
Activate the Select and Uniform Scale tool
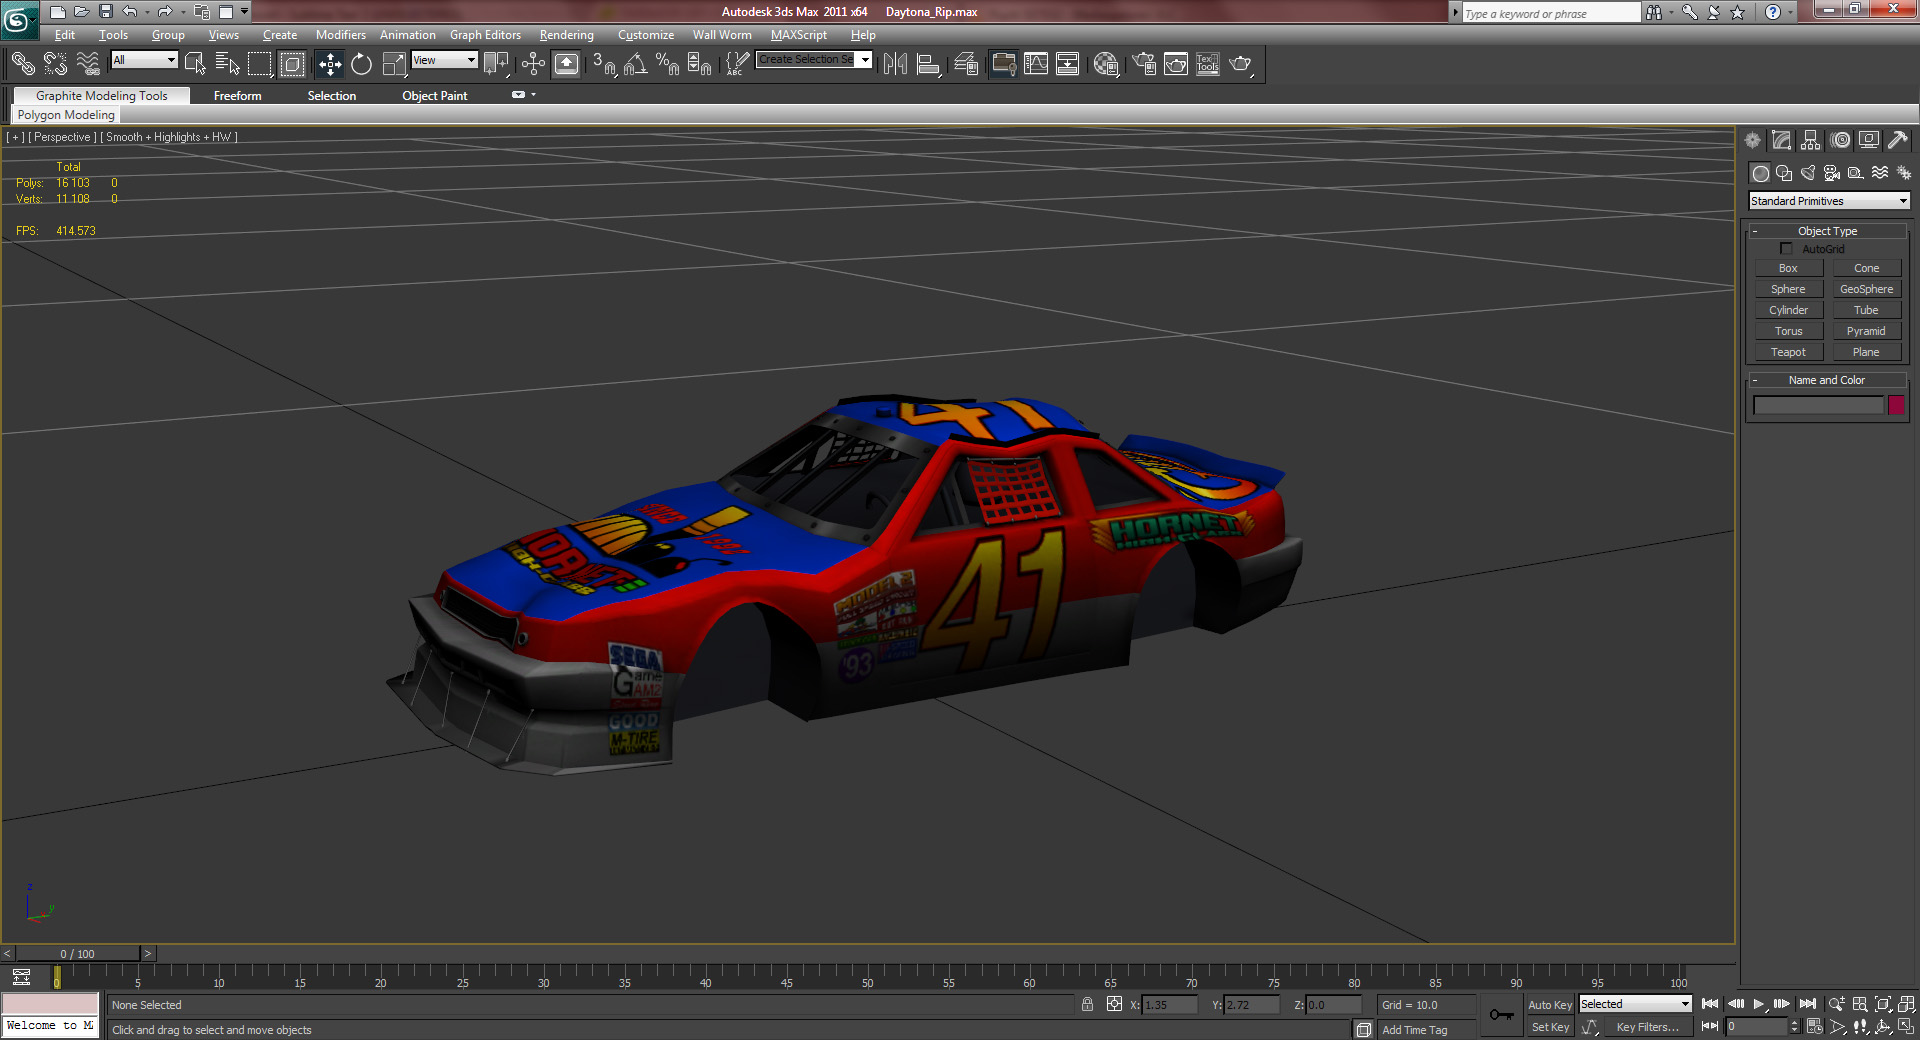pos(394,64)
